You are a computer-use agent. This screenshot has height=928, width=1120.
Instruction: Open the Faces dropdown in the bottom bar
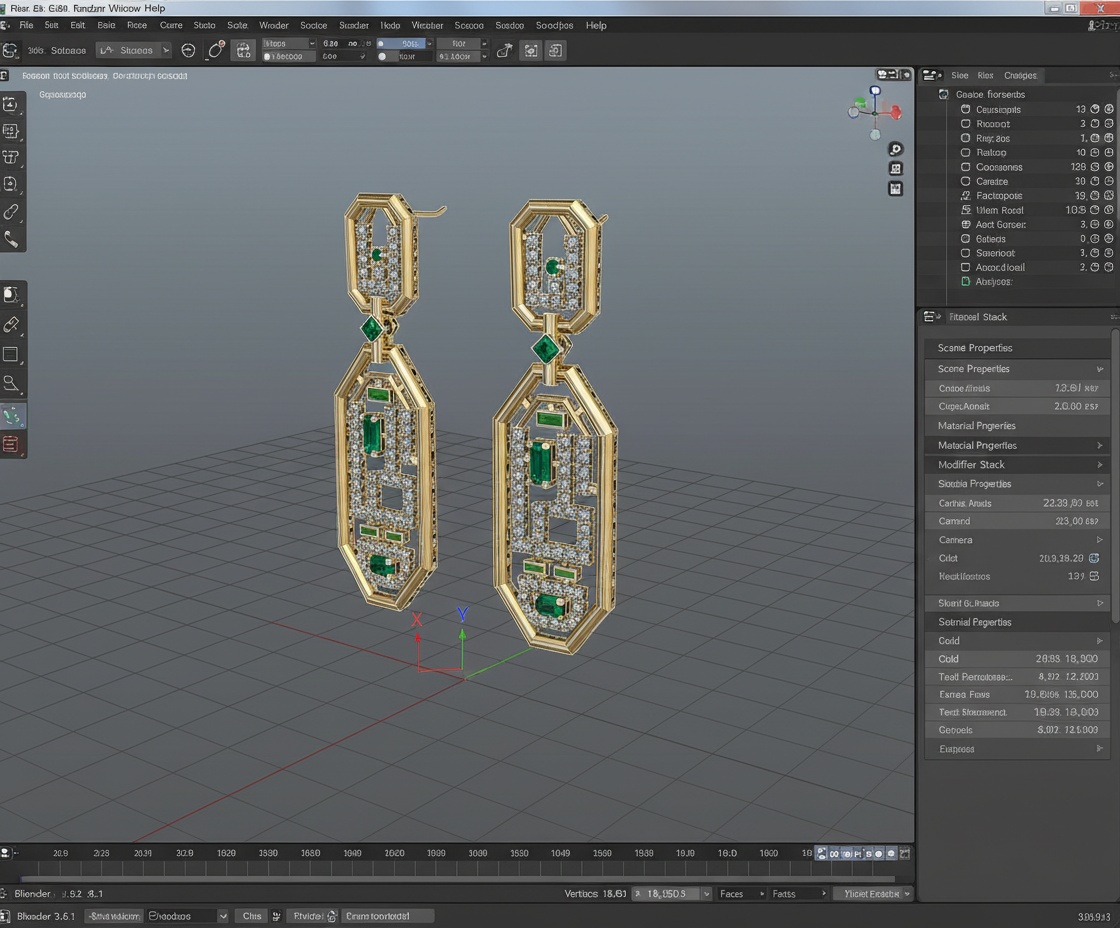tap(740, 894)
